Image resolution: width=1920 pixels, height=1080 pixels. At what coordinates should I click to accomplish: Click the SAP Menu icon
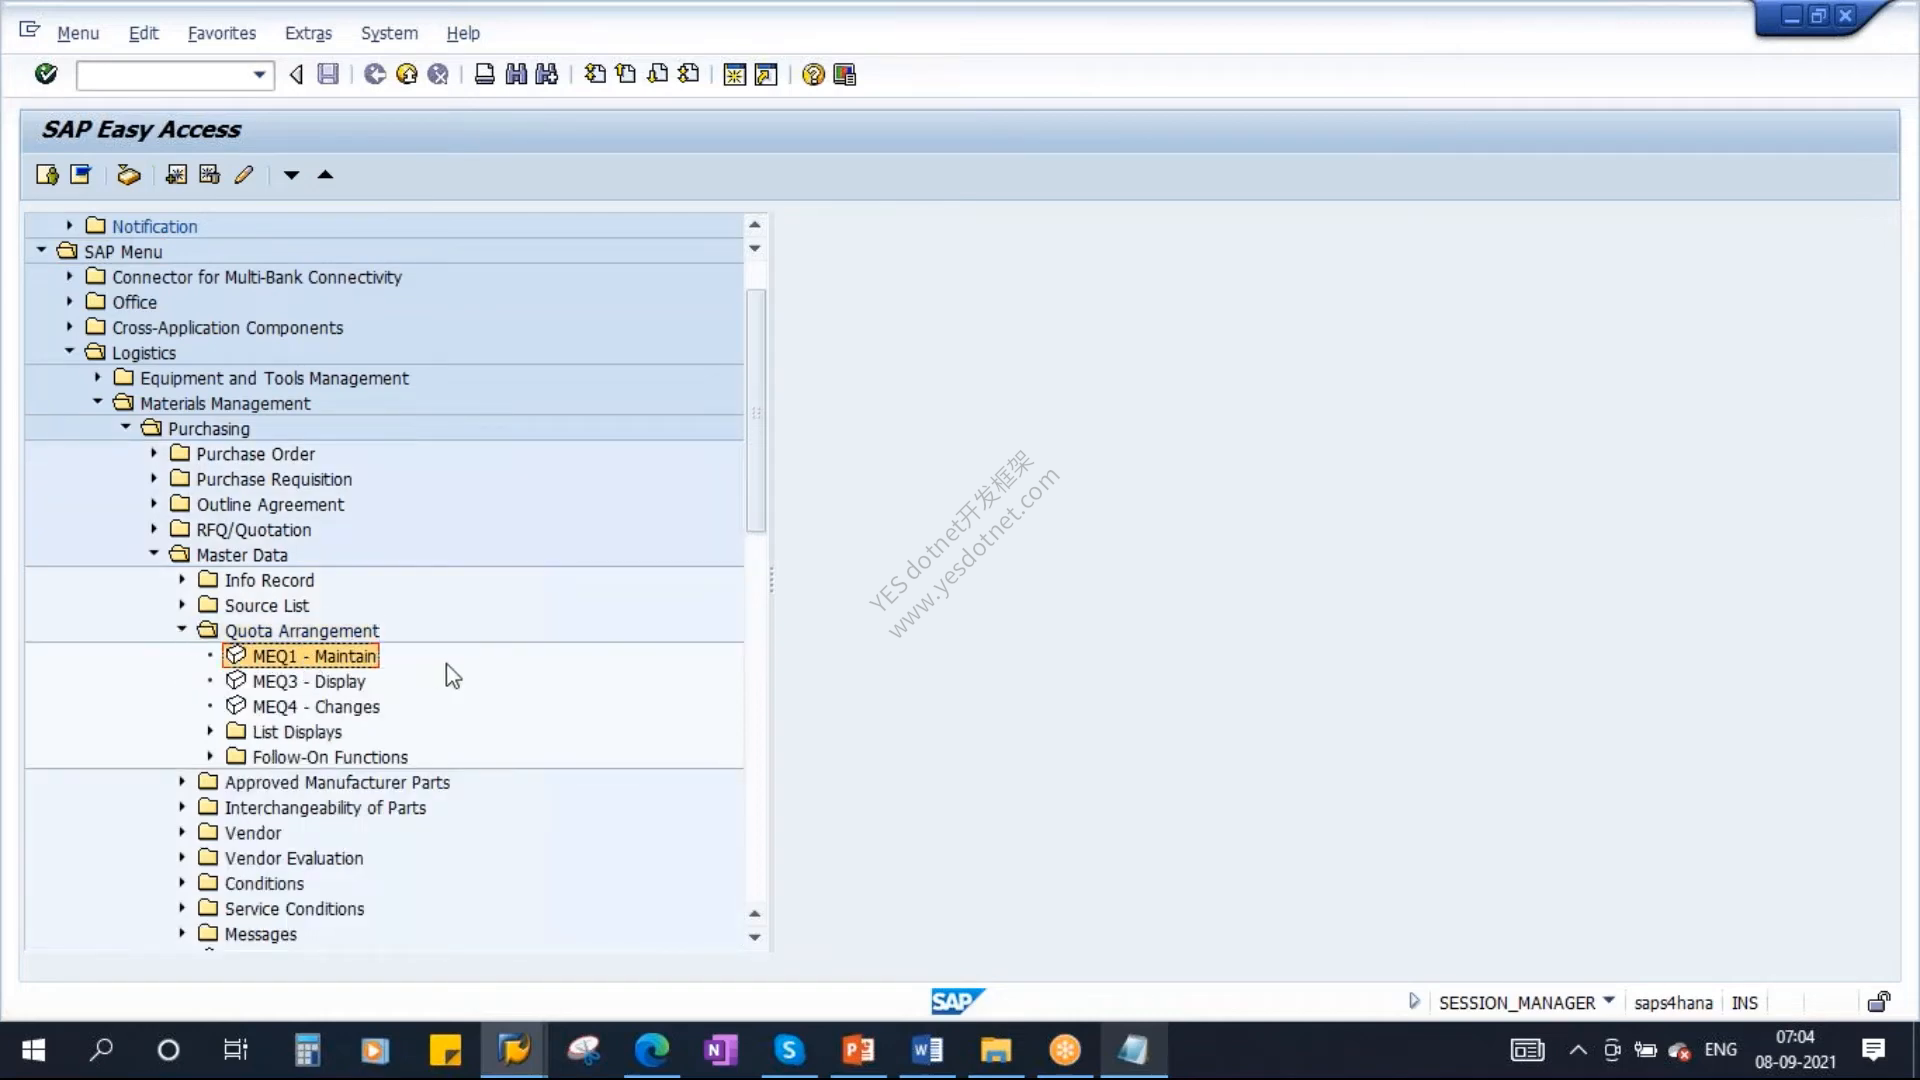pos(81,175)
